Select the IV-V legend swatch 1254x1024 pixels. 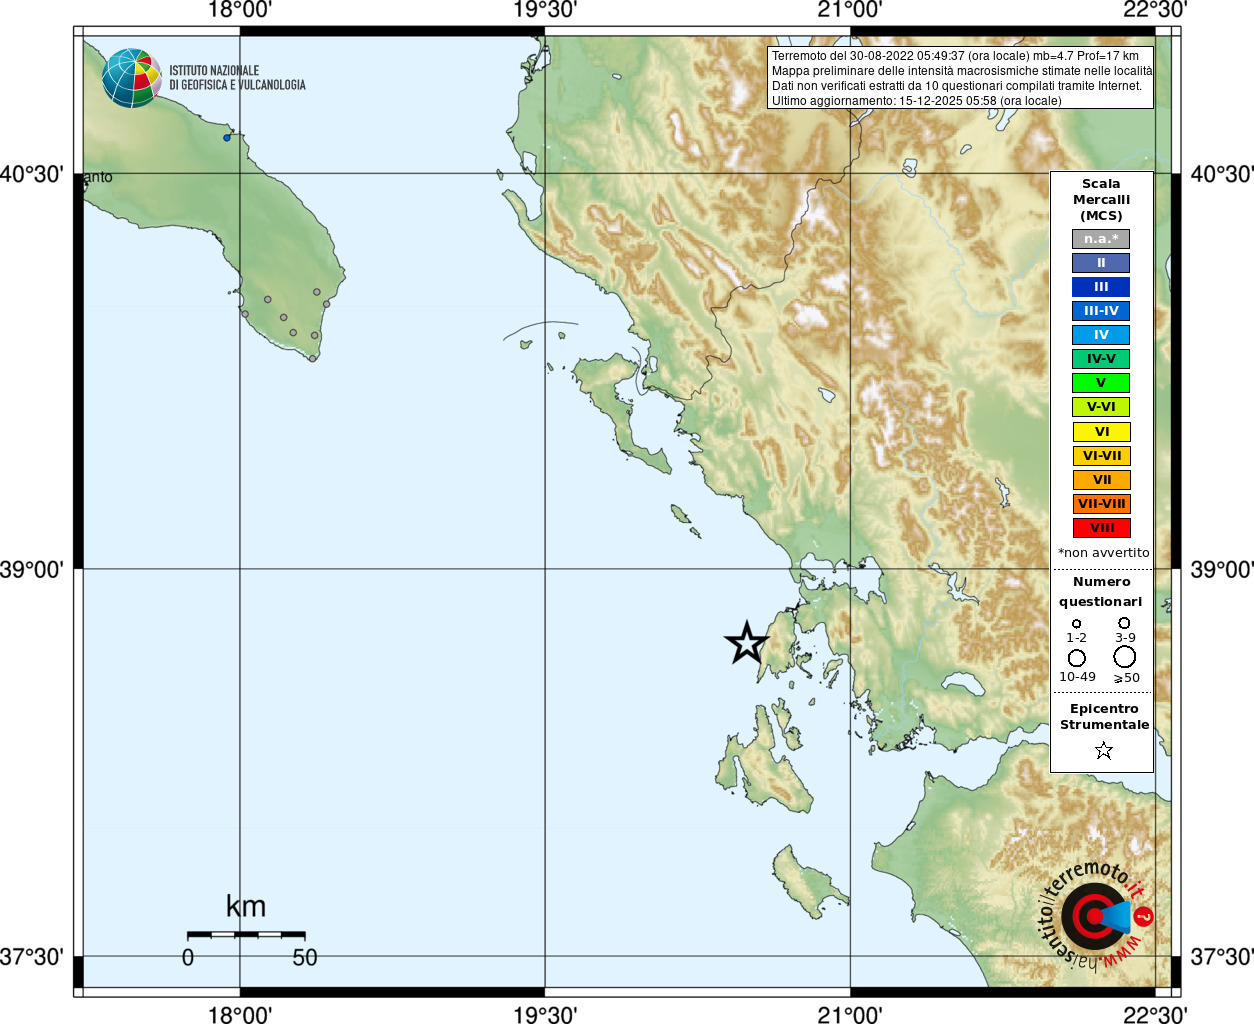[x=1101, y=359]
